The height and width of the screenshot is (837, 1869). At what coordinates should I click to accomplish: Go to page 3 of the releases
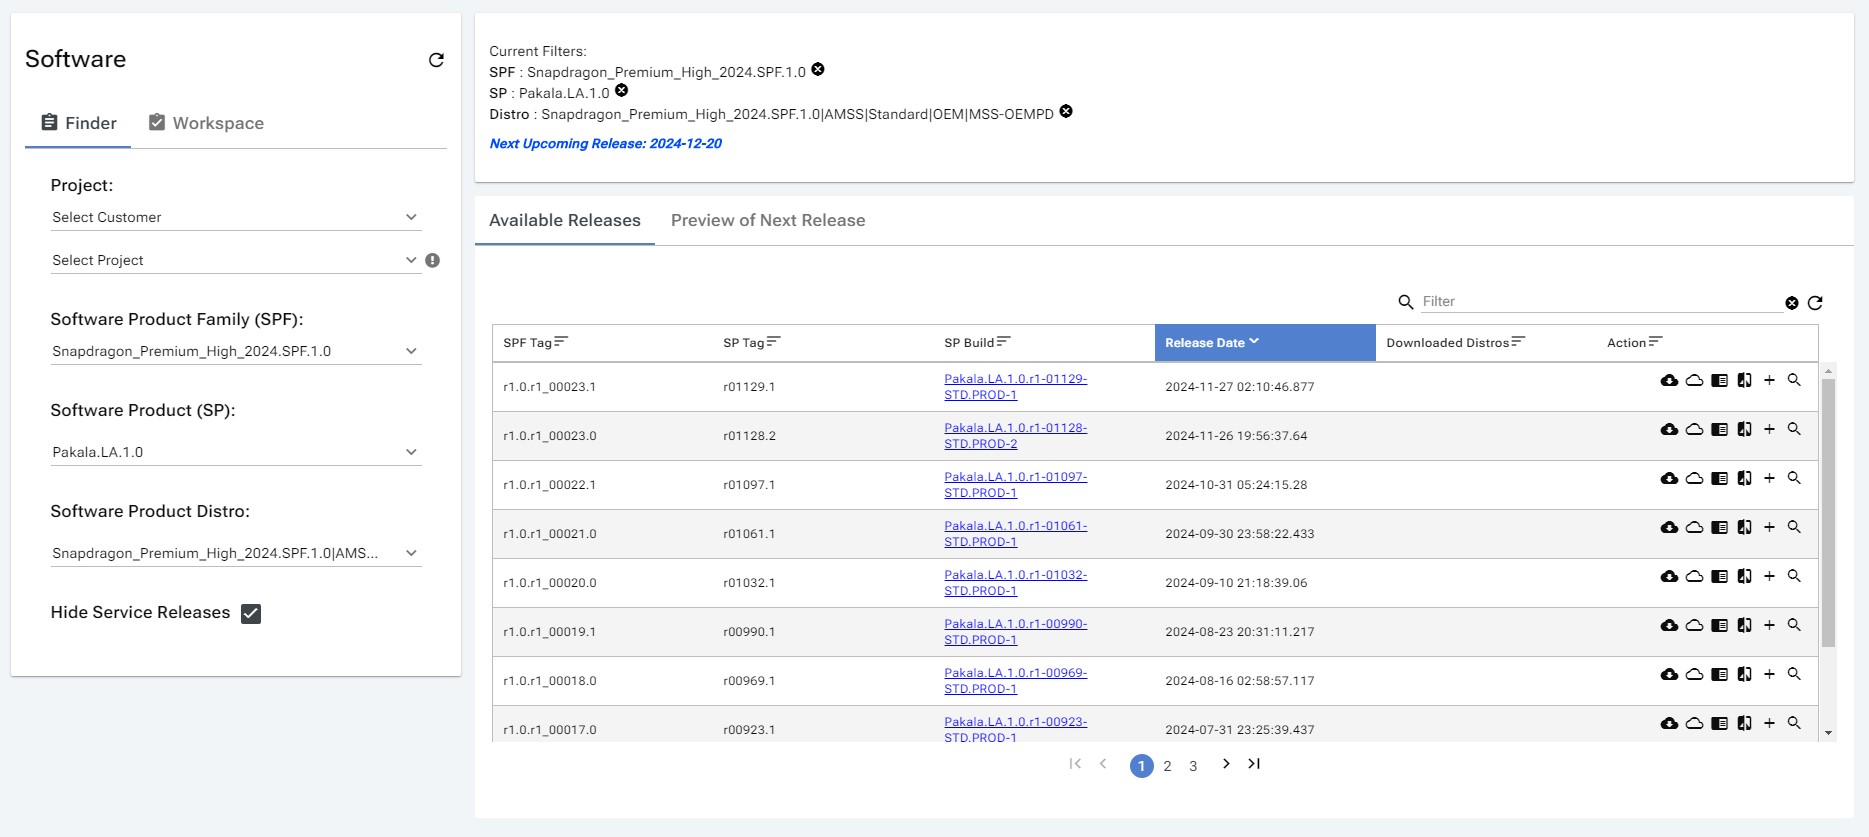[x=1193, y=766]
